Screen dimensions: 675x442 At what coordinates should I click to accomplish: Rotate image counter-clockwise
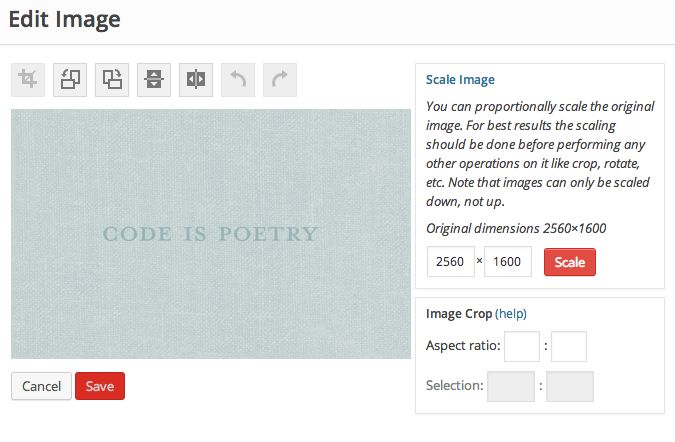70,81
